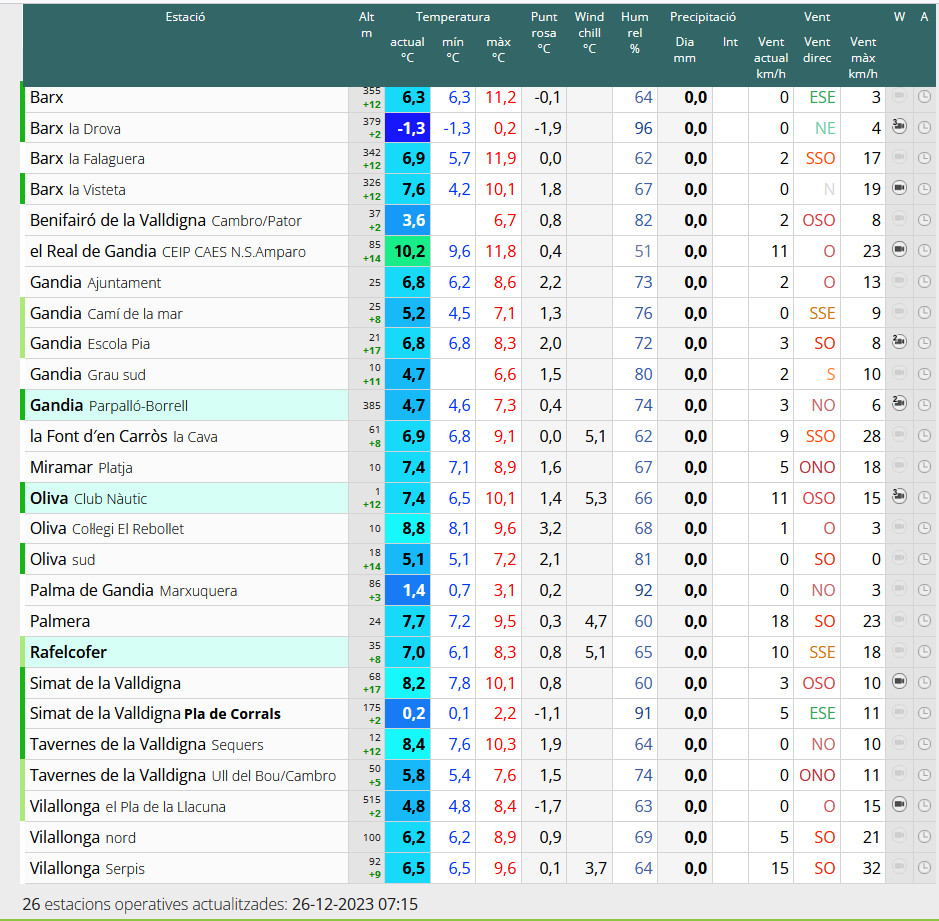Open the clock icon for Barx la Falaguera
Screen dimensions: 939x921
tap(924, 158)
